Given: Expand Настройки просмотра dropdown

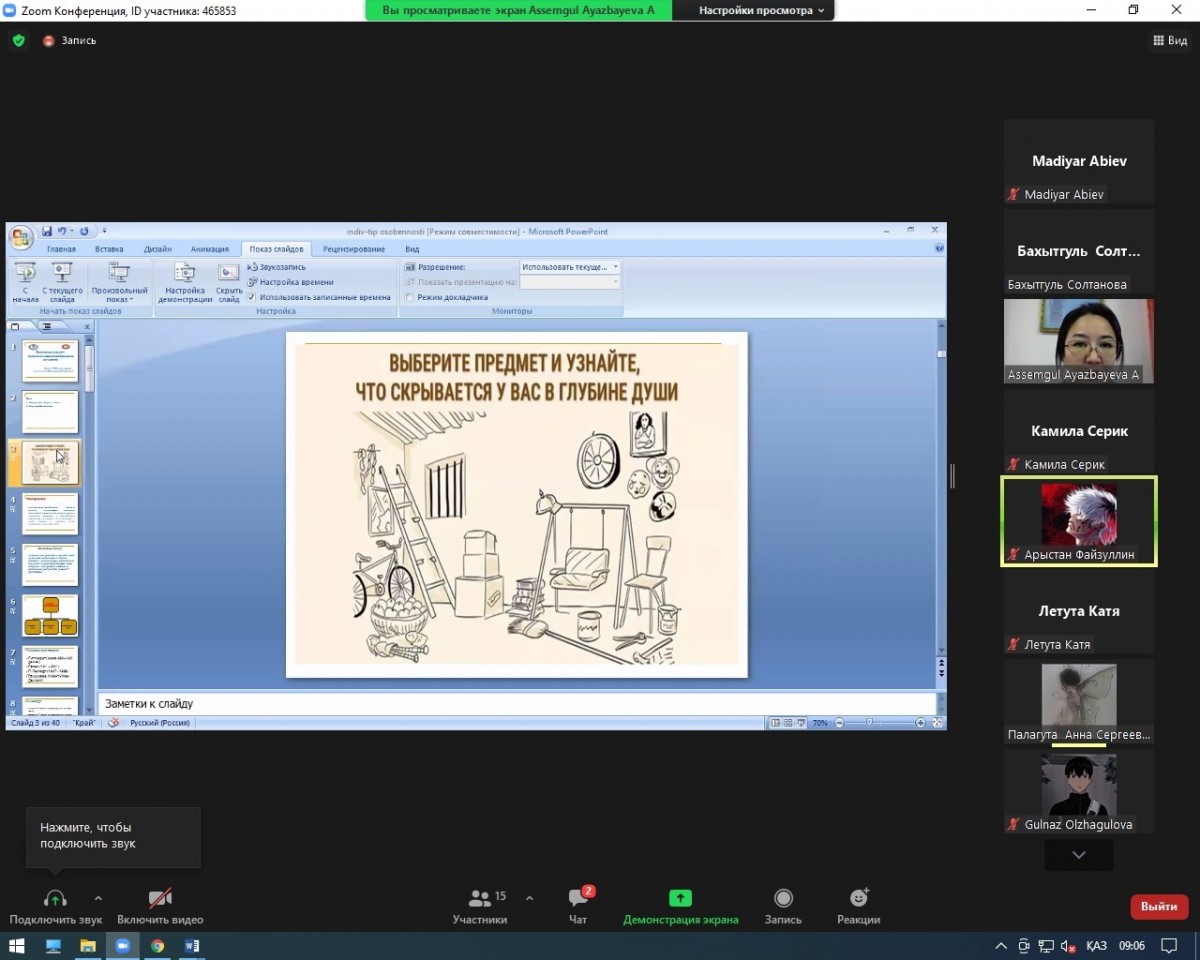Looking at the screenshot, I should click(x=762, y=10).
